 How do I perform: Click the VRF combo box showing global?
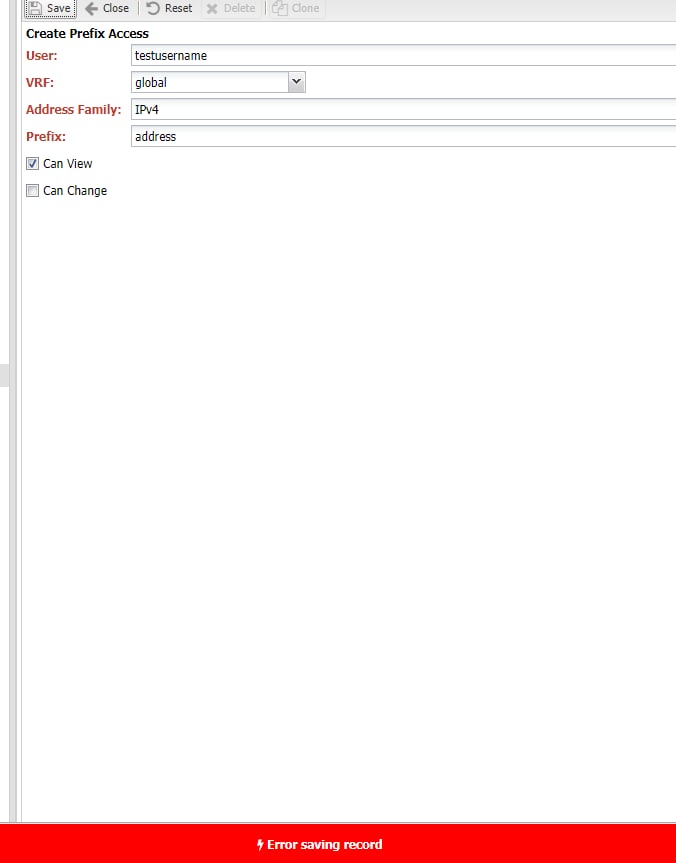(x=218, y=82)
